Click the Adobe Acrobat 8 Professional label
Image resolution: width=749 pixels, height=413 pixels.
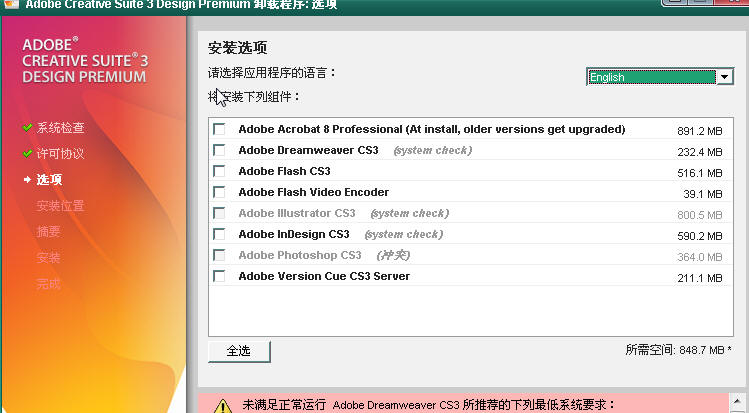point(432,129)
